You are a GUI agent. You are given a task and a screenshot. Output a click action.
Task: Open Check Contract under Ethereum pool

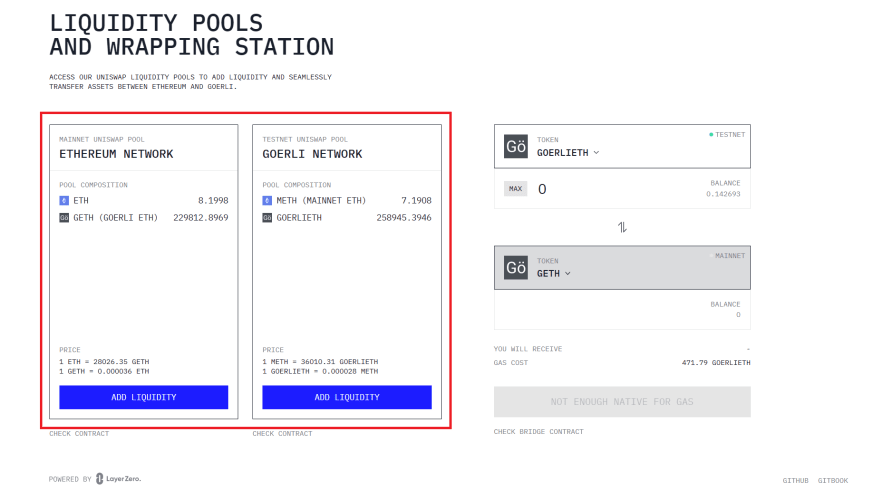point(79,433)
